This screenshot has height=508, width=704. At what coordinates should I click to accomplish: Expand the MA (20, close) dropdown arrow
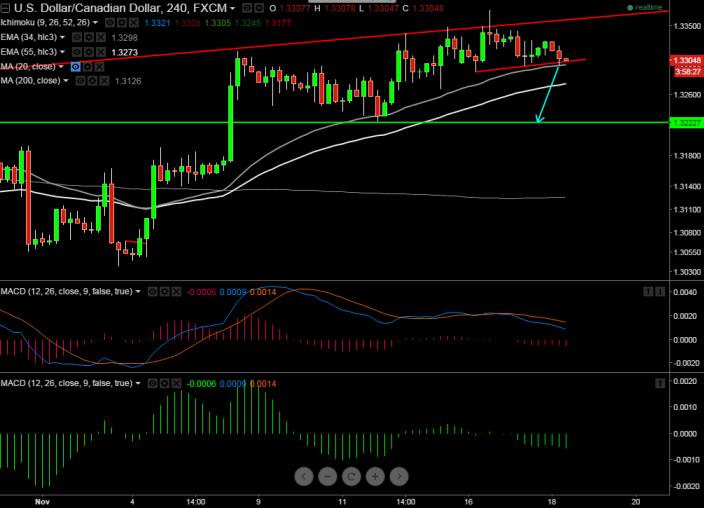pos(62,66)
